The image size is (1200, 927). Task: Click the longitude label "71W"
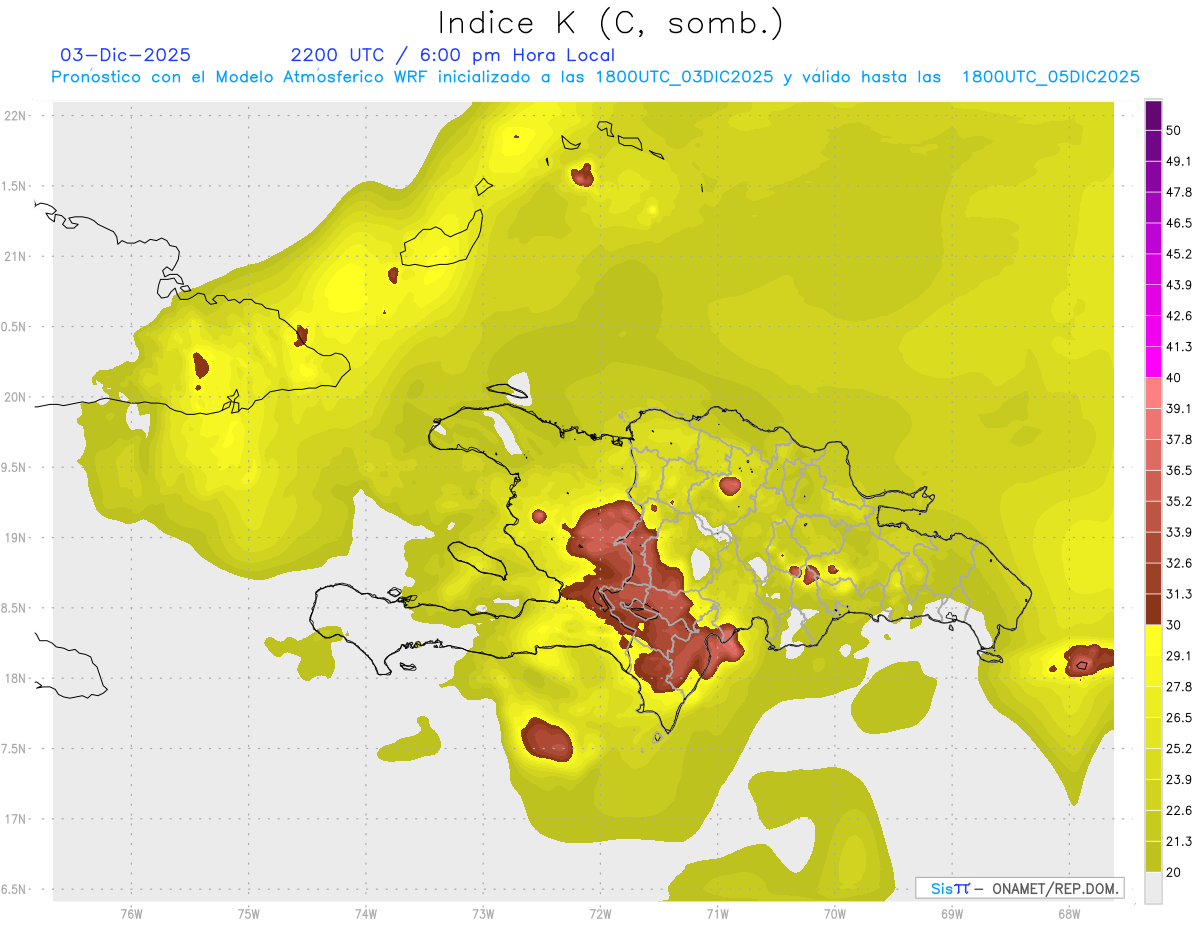[x=717, y=914]
